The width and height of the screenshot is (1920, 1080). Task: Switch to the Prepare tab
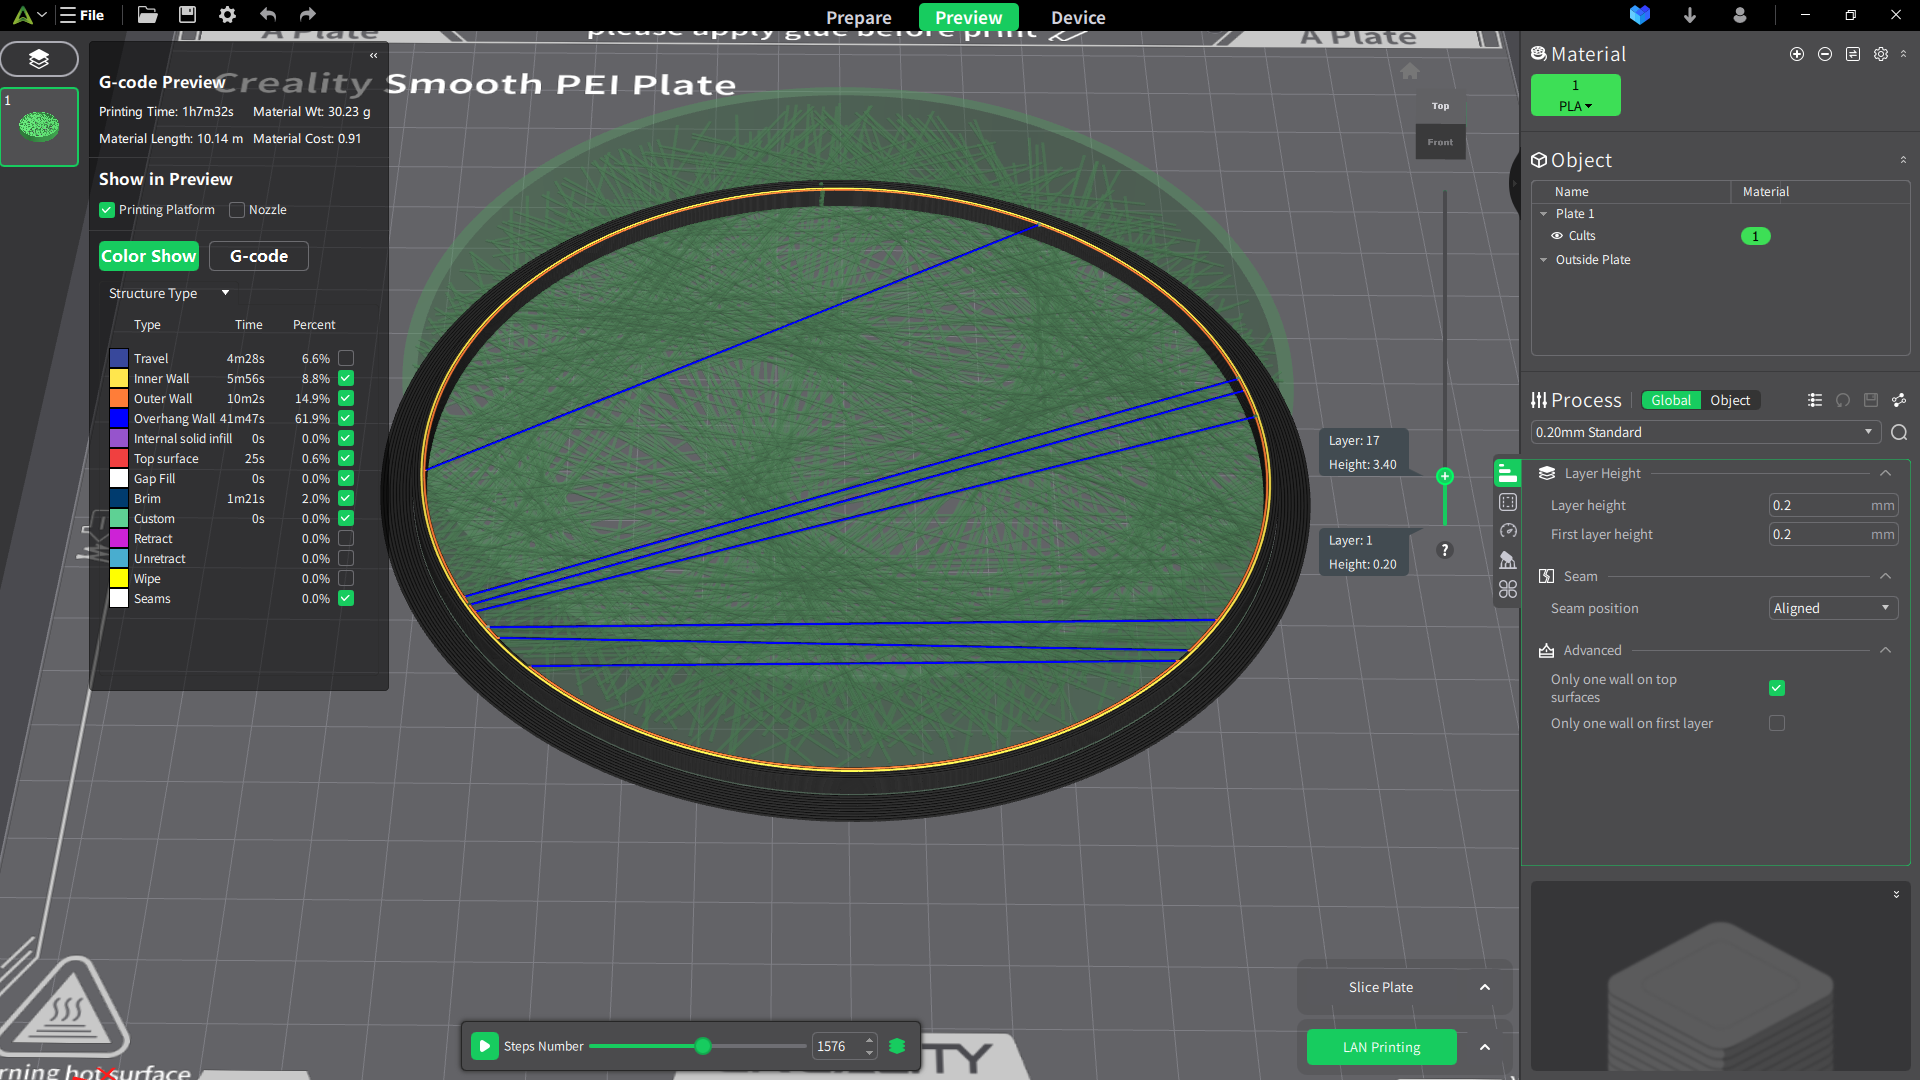click(859, 17)
